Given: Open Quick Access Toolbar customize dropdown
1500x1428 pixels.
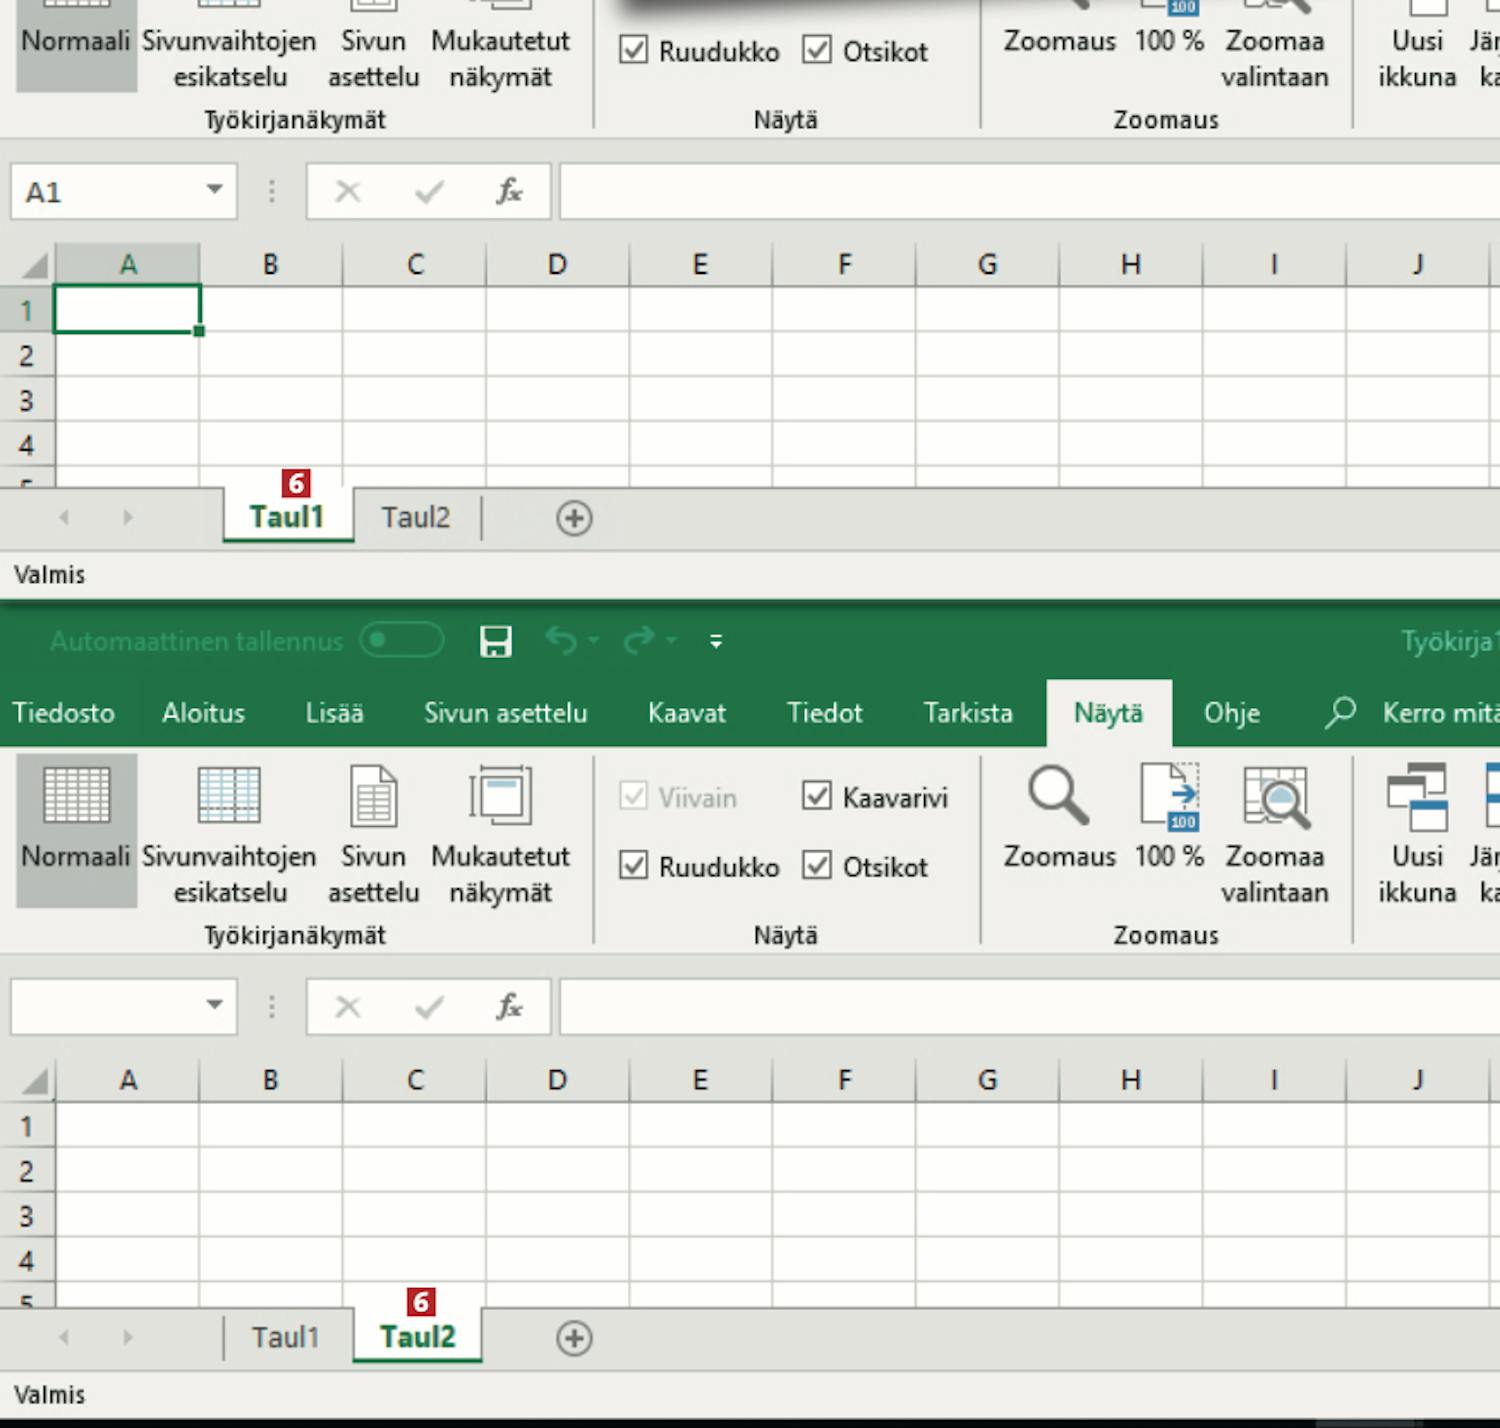Looking at the screenshot, I should [716, 641].
